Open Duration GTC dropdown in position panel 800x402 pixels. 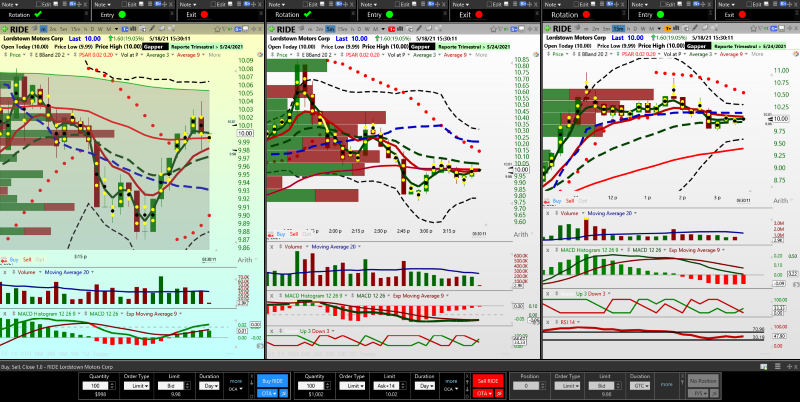coord(640,386)
